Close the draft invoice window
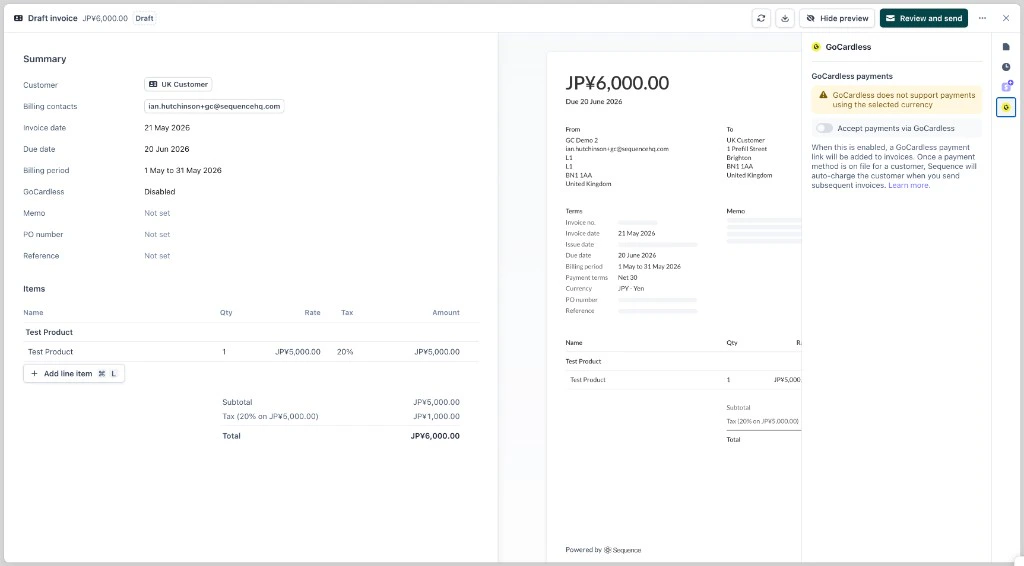 (1006, 18)
